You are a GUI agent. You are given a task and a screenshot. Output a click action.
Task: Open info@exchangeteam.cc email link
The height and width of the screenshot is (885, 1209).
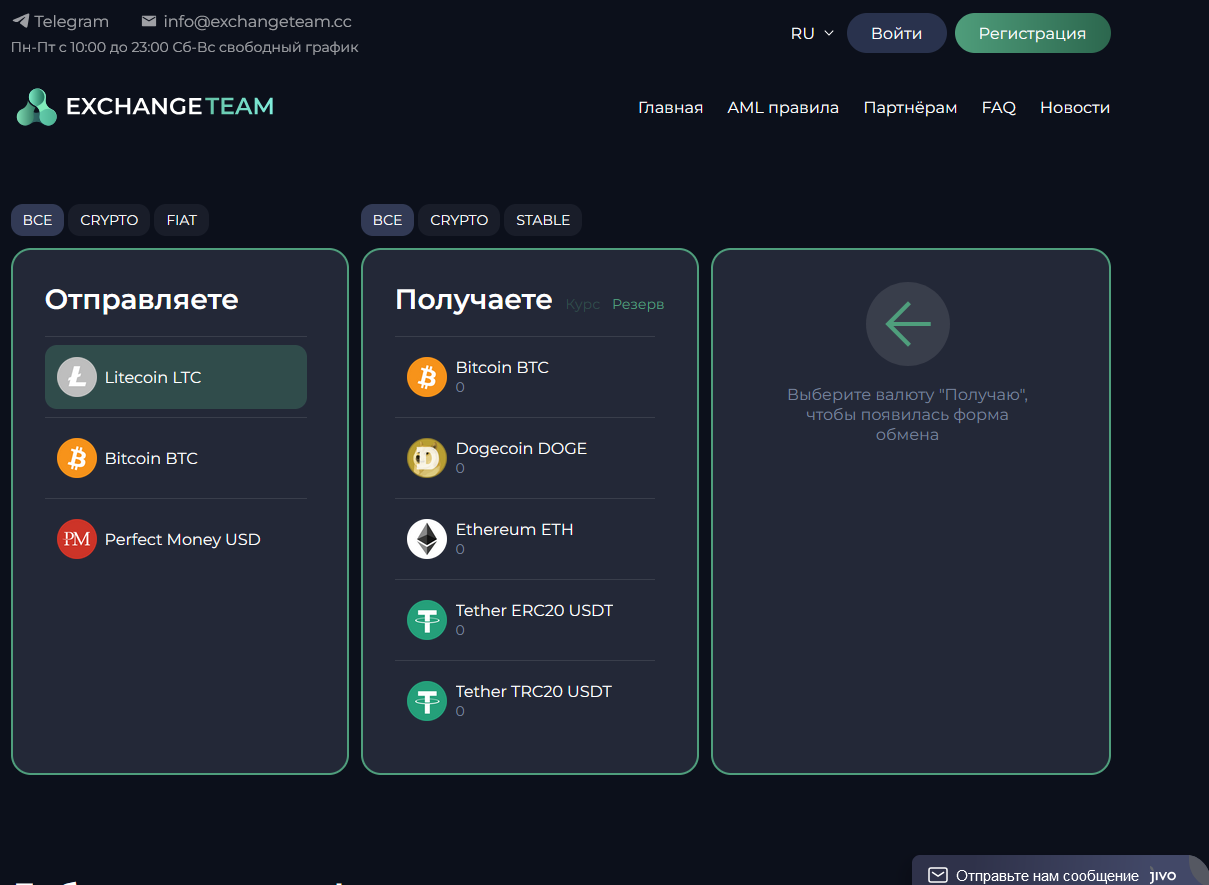coord(257,21)
